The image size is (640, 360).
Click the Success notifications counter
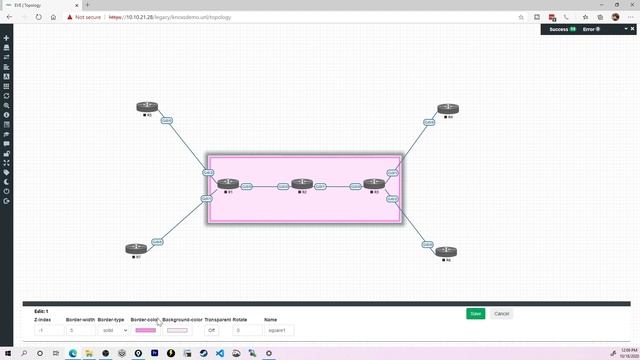[562, 29]
